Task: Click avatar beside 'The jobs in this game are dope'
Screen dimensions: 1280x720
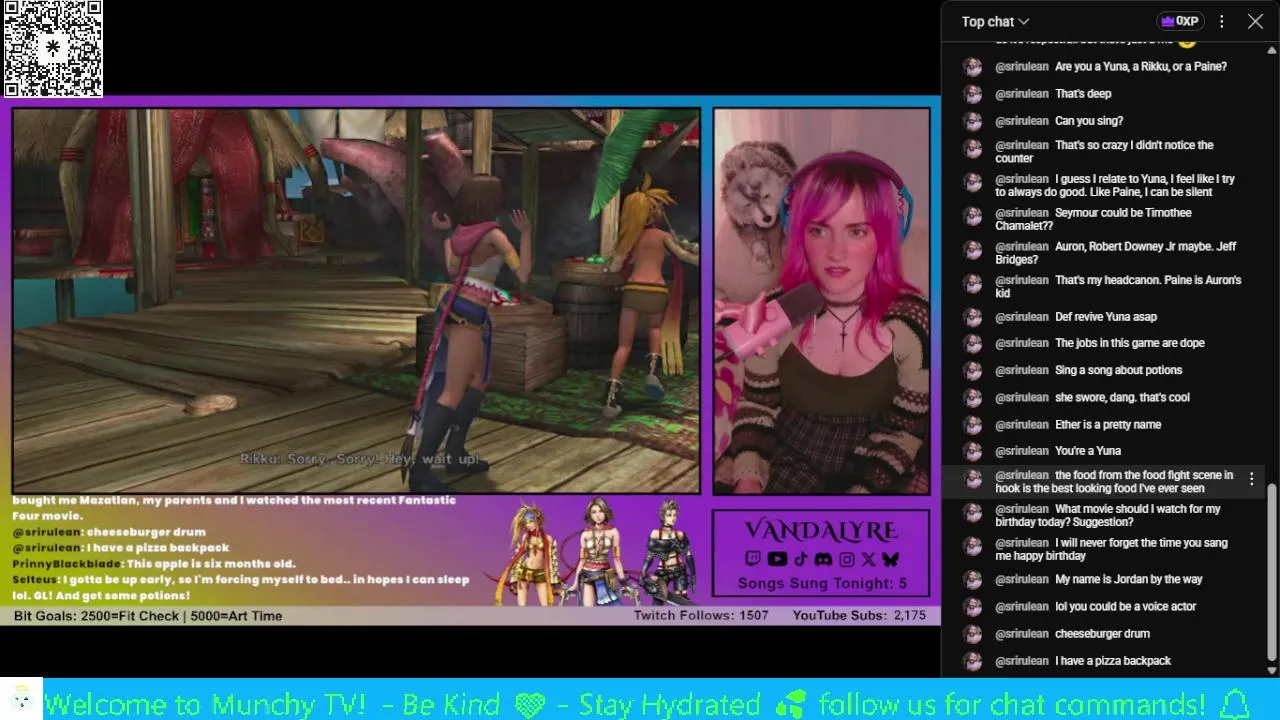Action: click(972, 344)
